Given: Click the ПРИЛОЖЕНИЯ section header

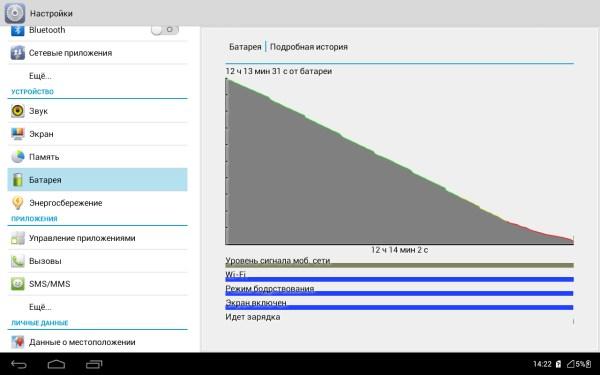Looking at the screenshot, I should coord(34,219).
